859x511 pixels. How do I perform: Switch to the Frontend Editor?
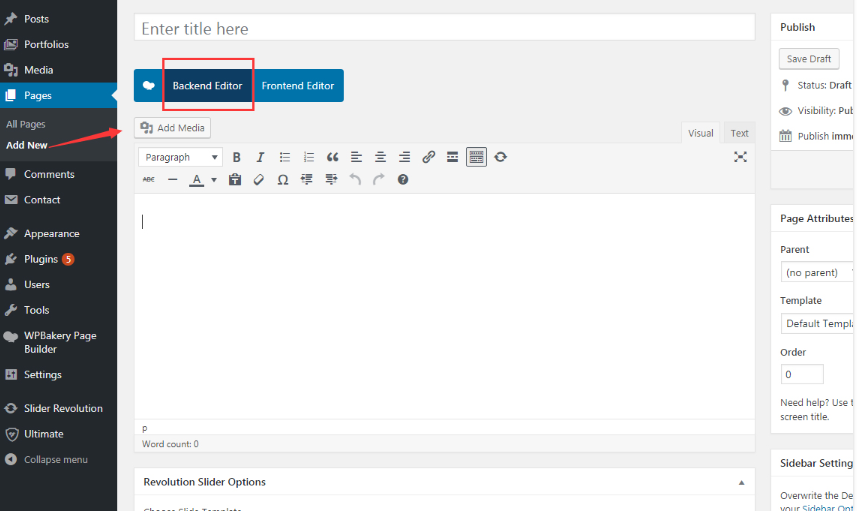click(297, 85)
